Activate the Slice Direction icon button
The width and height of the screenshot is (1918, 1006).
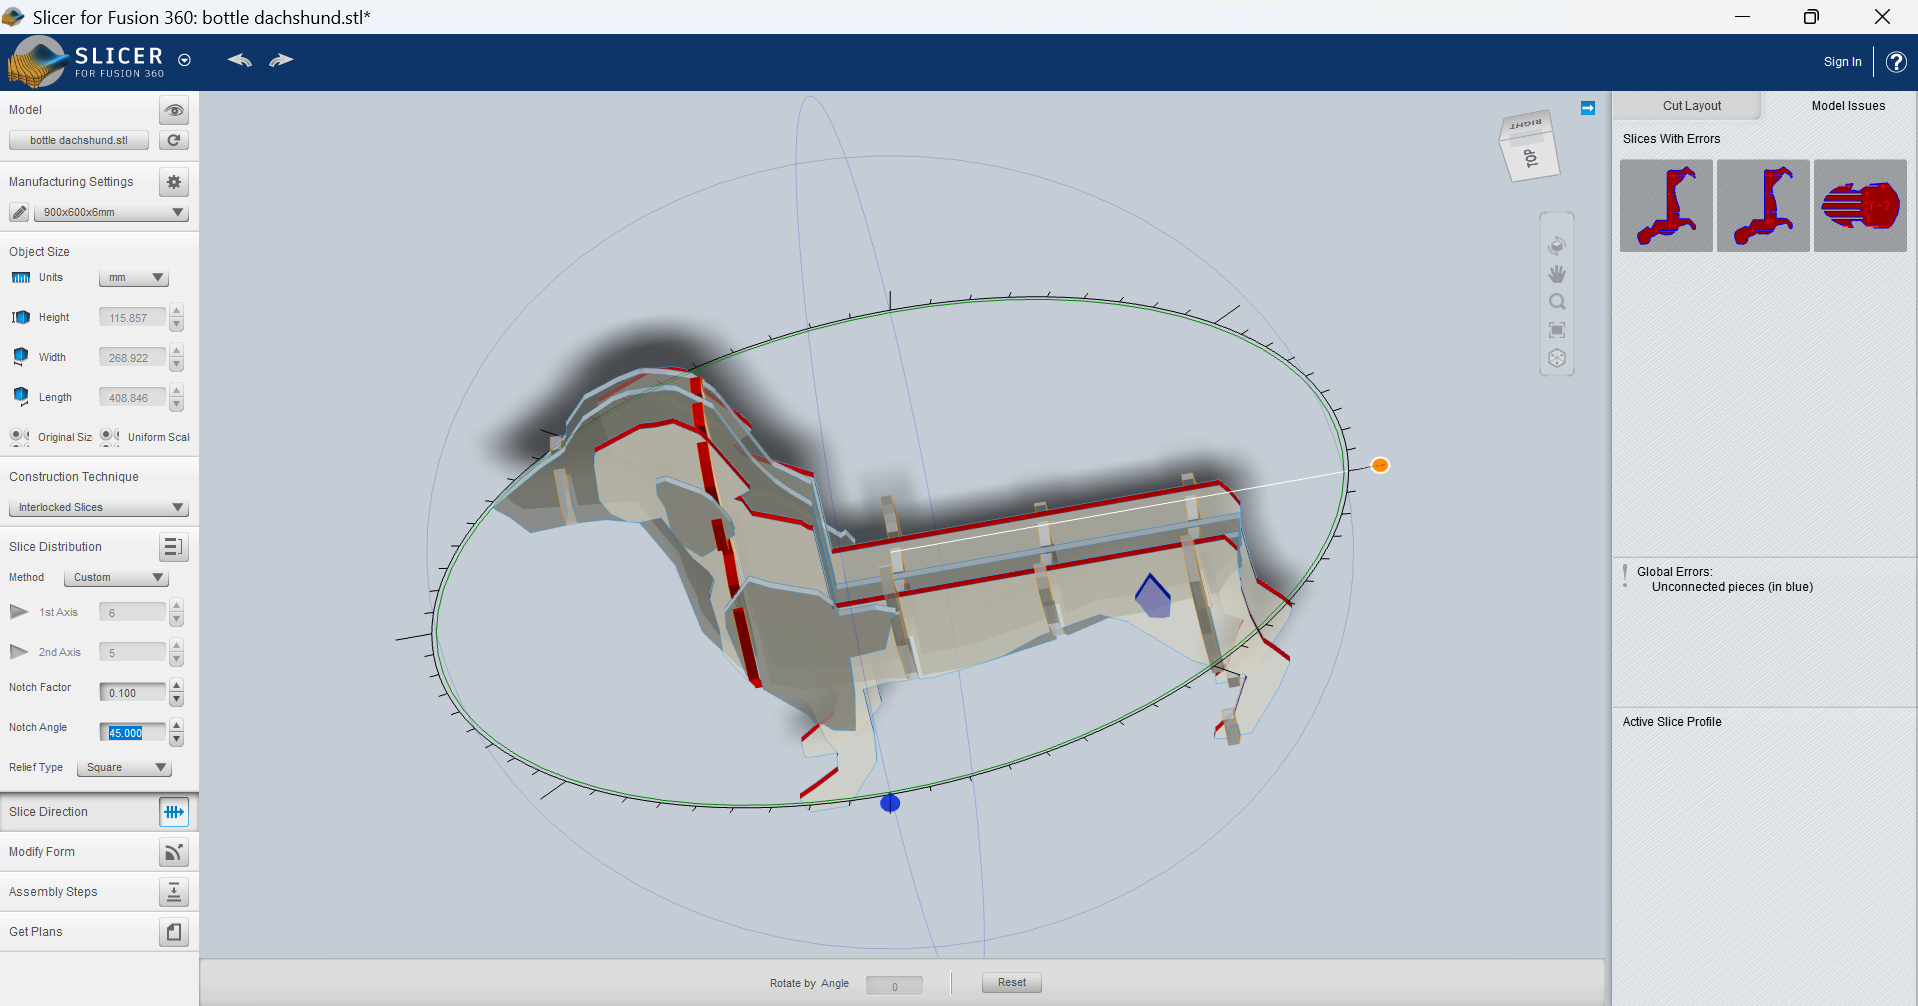[x=174, y=812]
